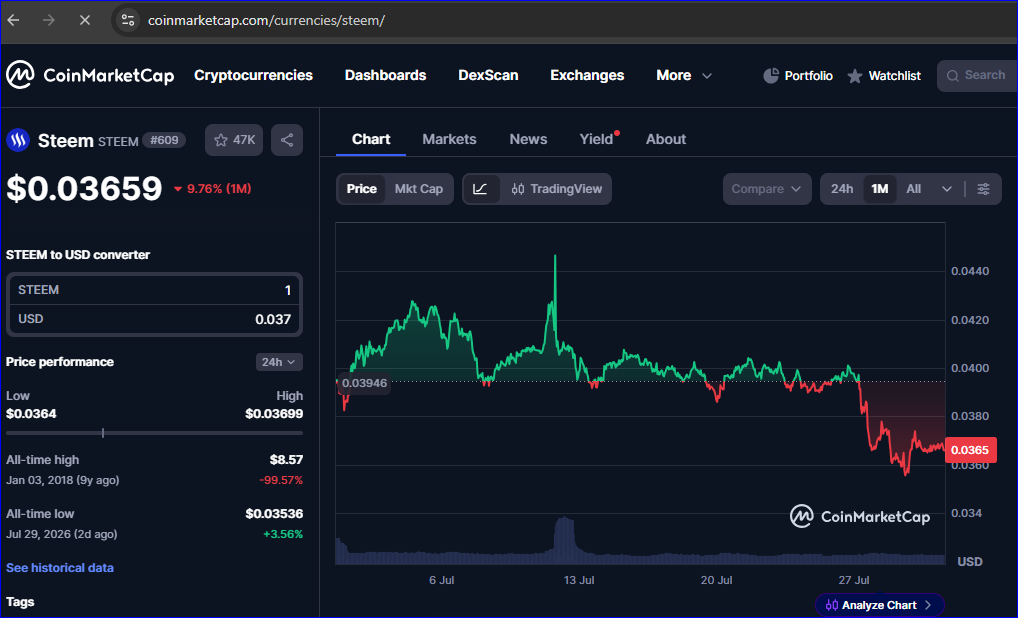Click the 27 Jul axis date
The image size is (1018, 618).
[x=854, y=580]
